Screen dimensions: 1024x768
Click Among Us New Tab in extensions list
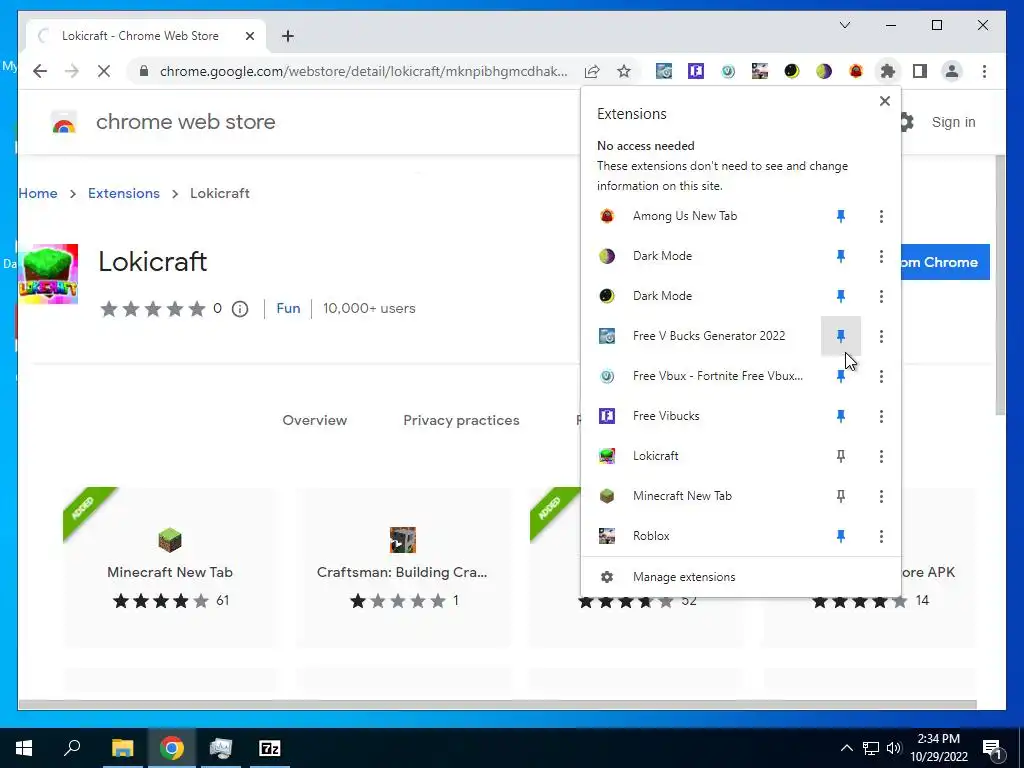700,216
